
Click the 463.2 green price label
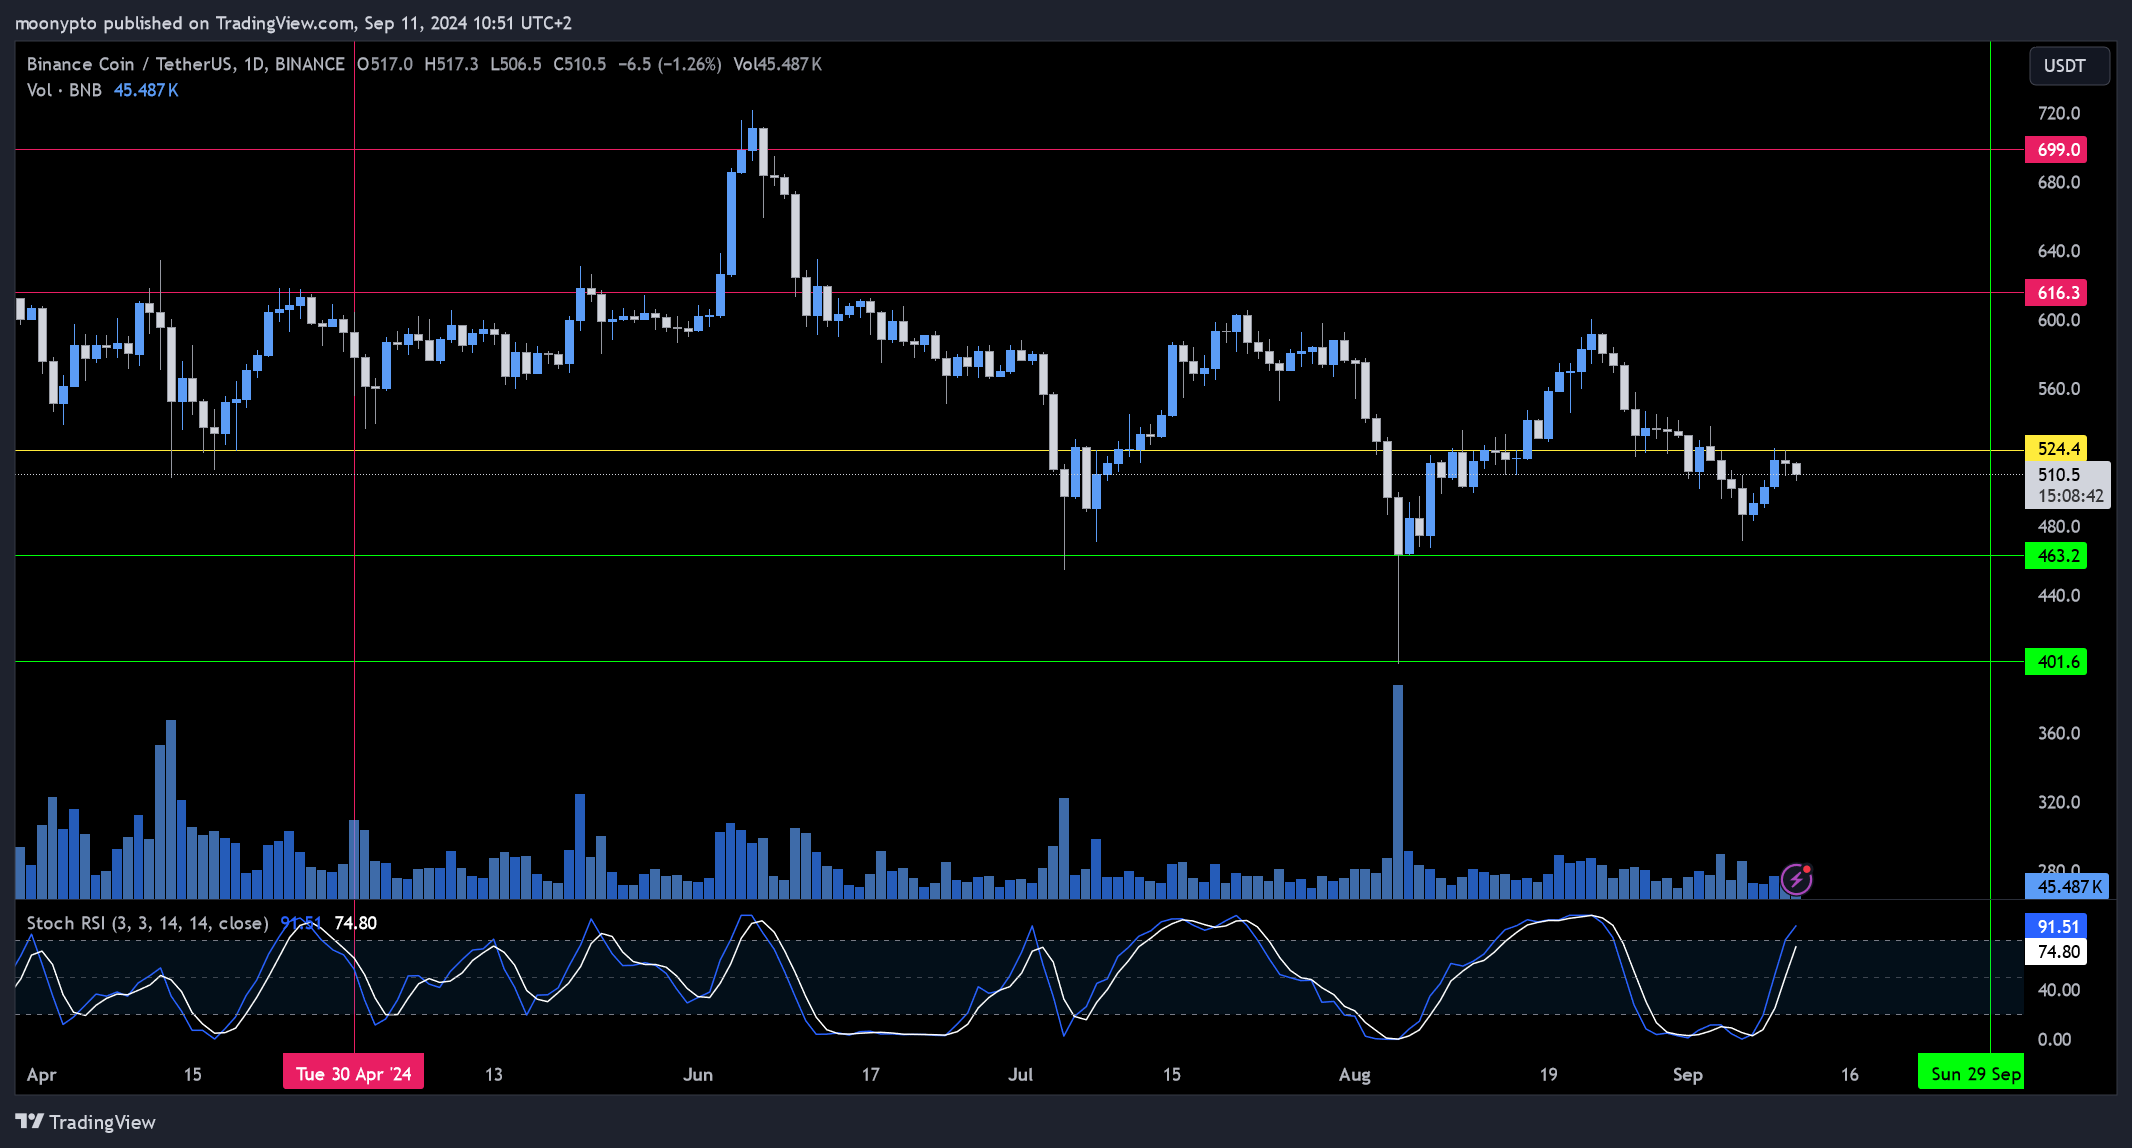click(x=2056, y=556)
